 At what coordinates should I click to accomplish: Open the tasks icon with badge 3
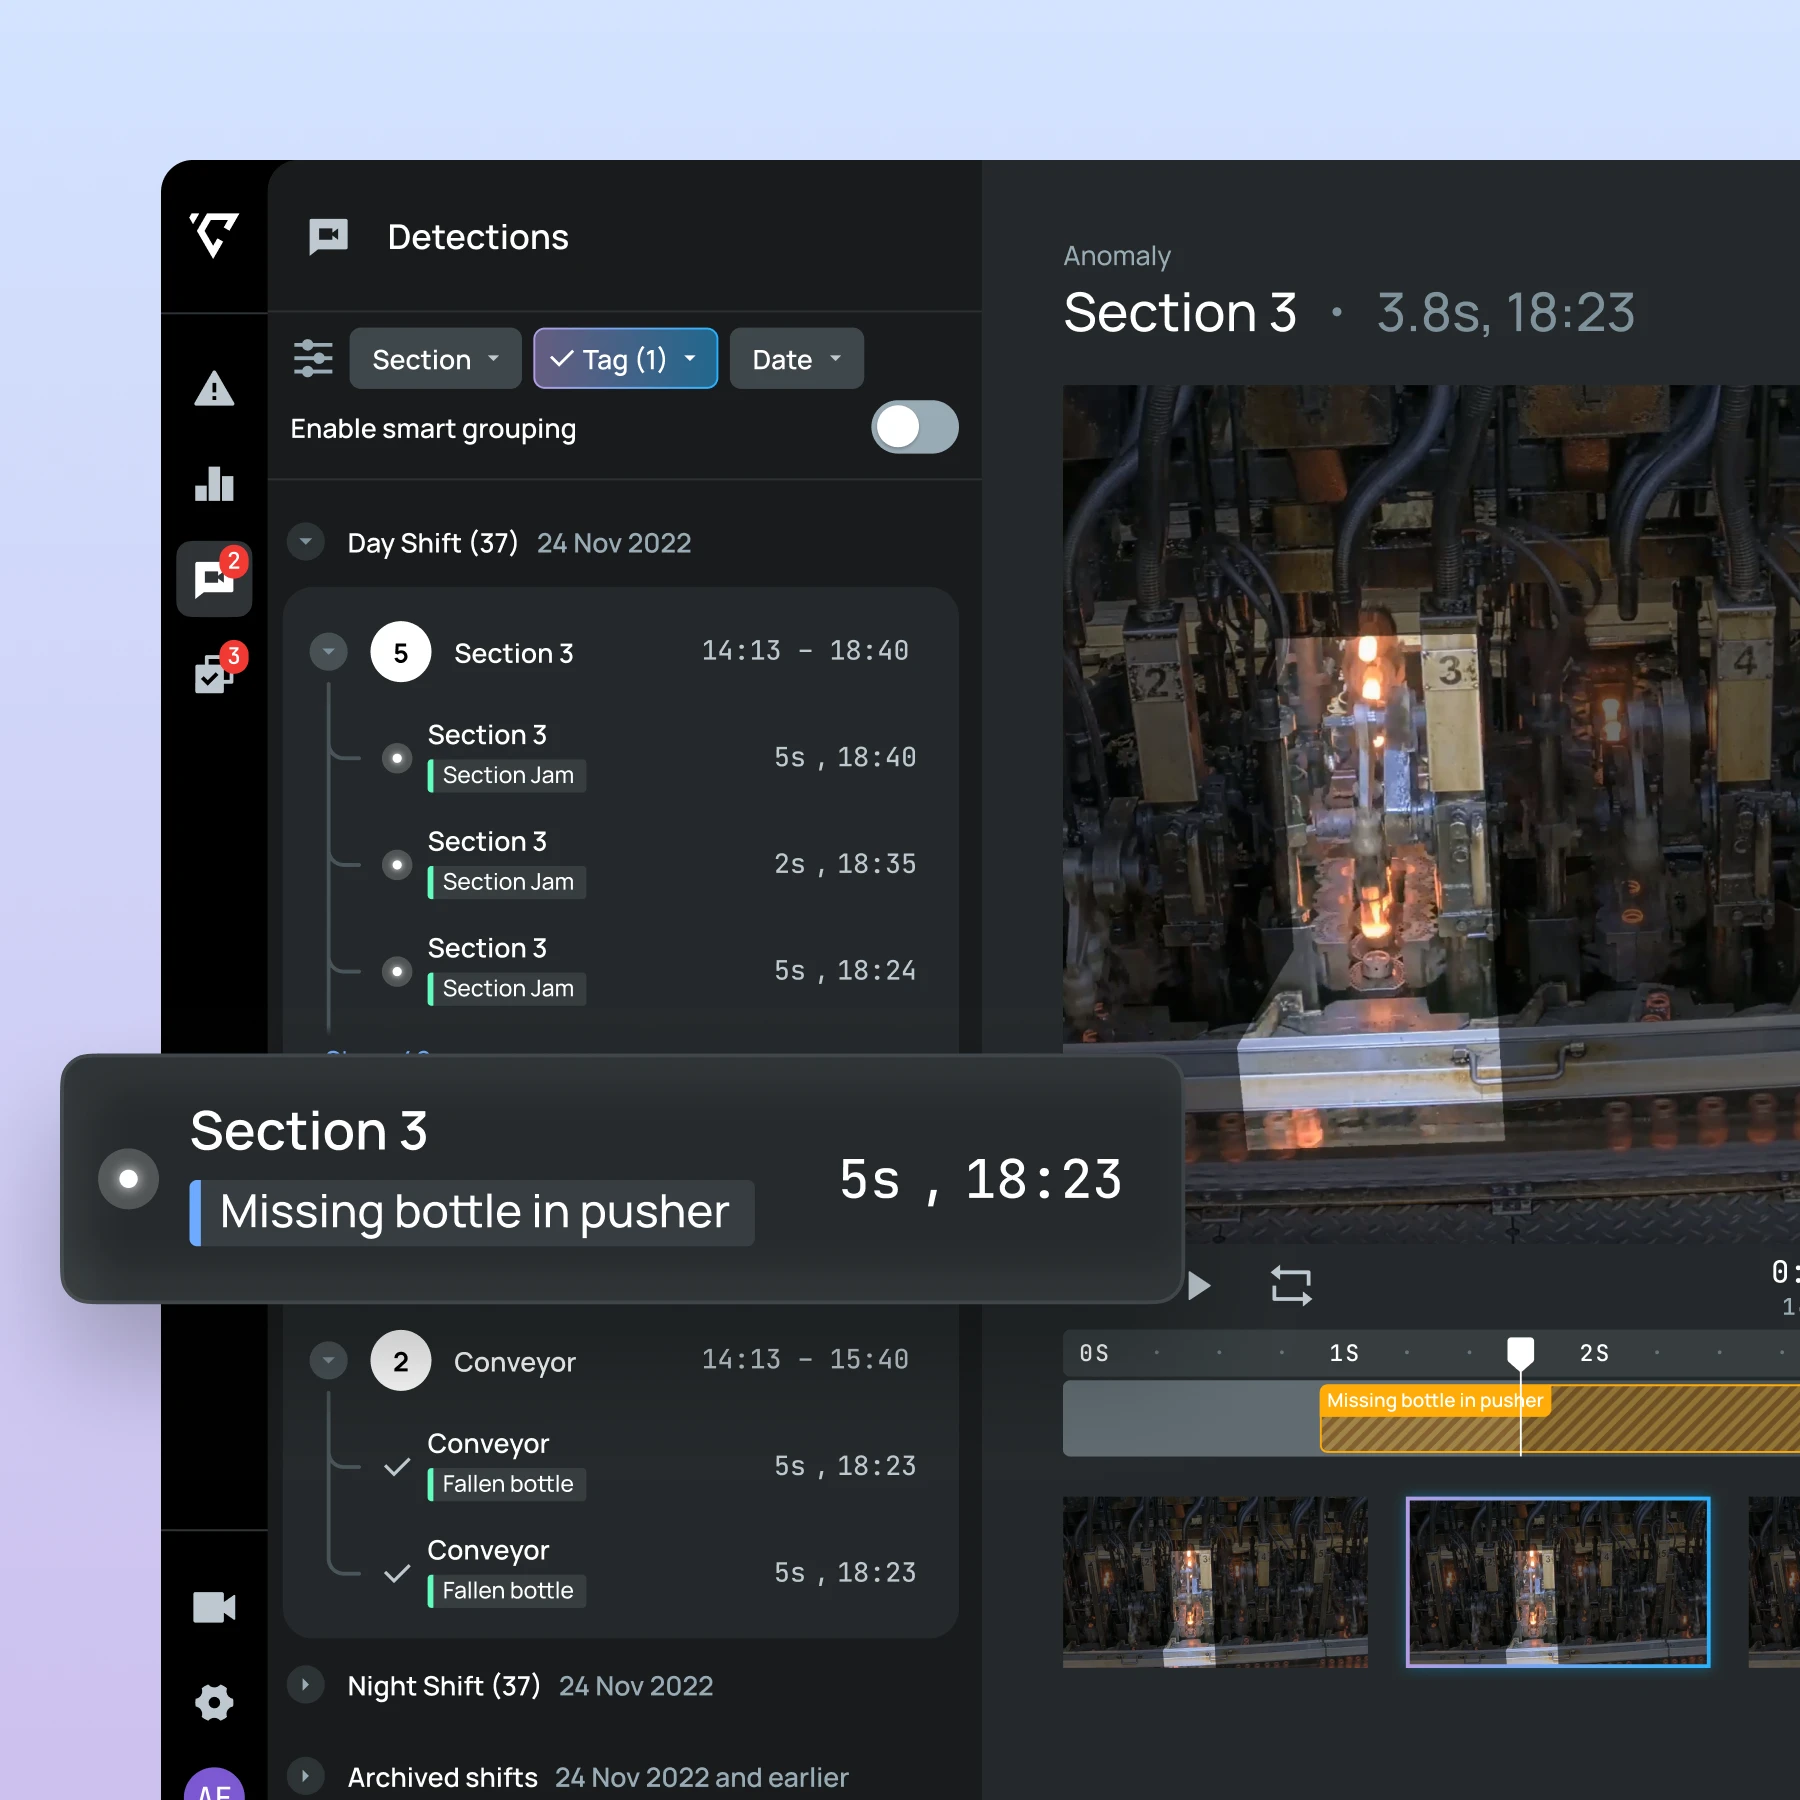(x=214, y=674)
